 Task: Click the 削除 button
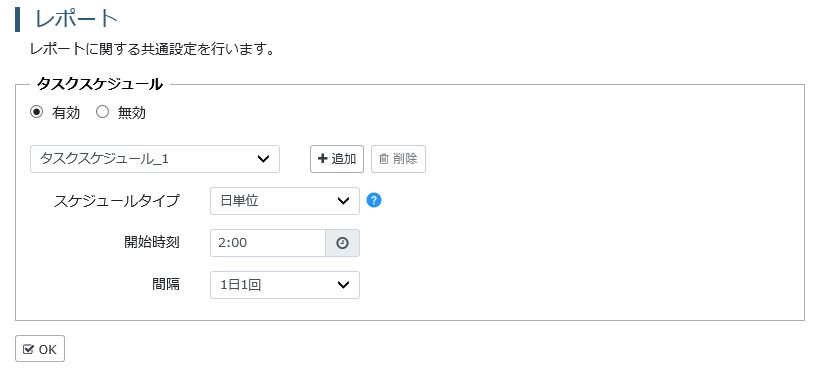399,159
